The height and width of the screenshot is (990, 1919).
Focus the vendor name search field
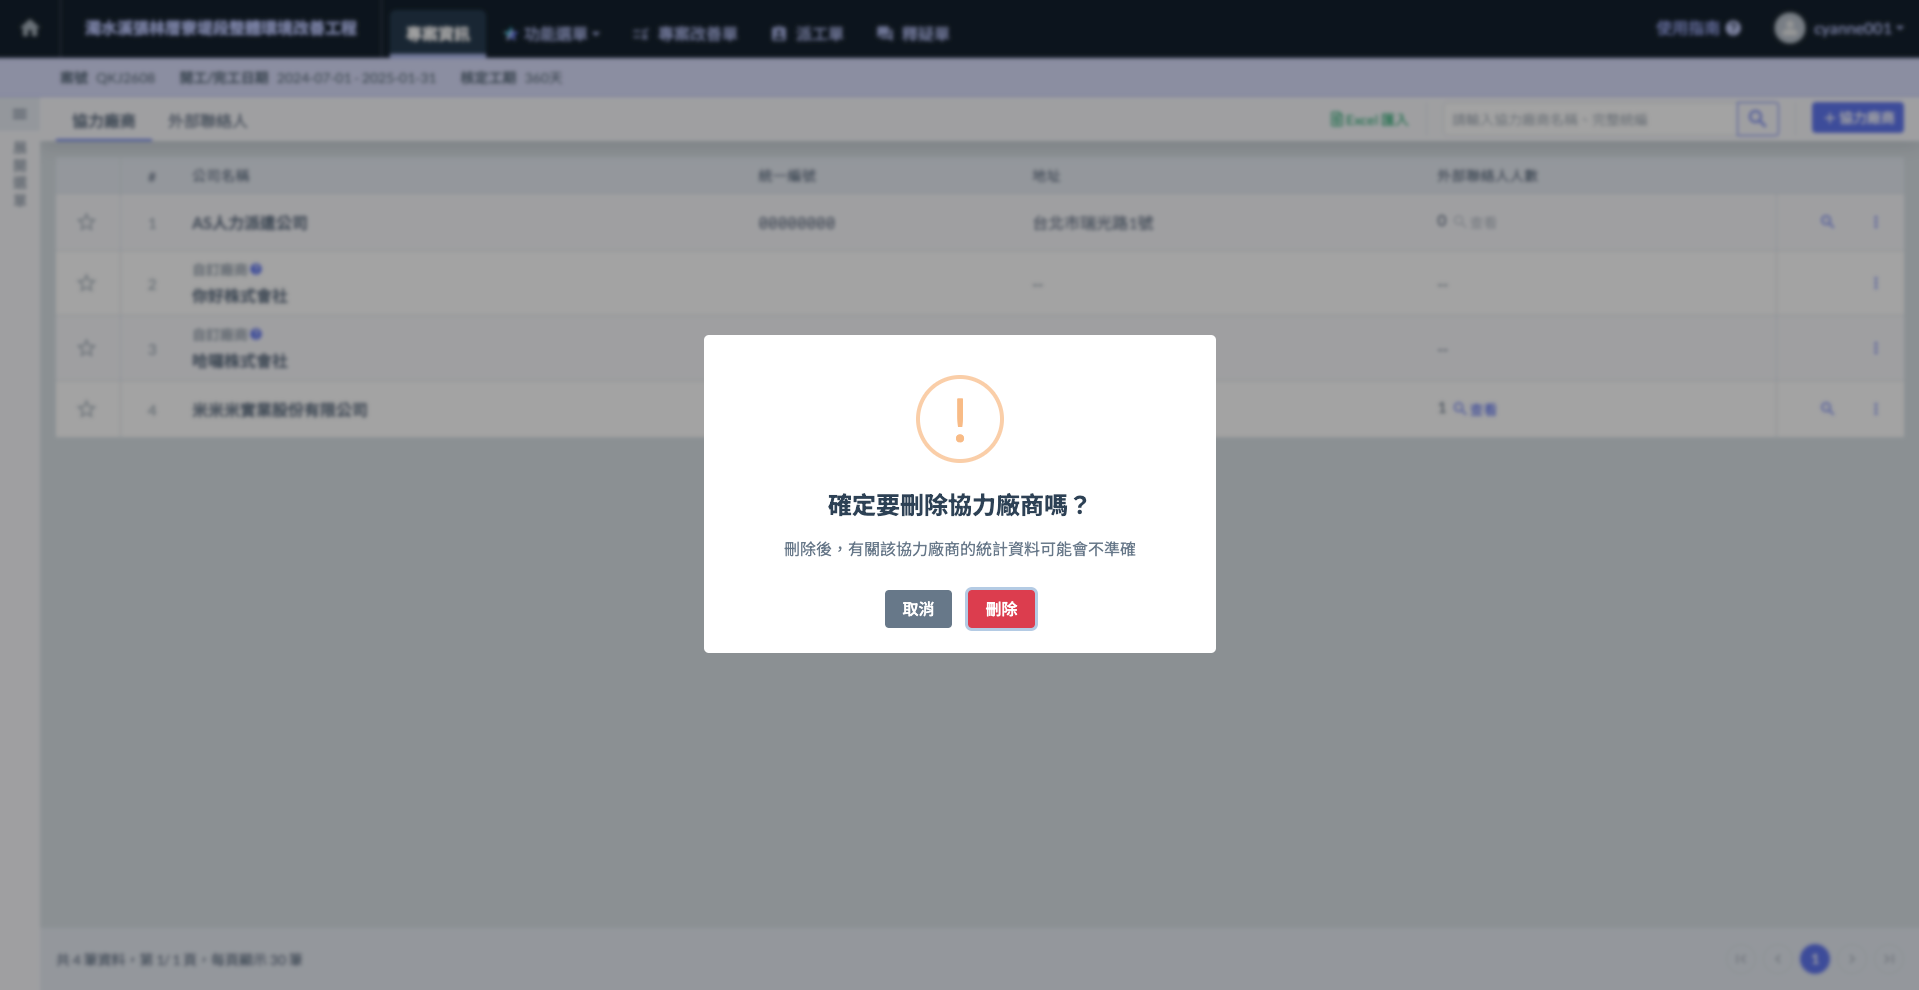pyautogui.click(x=1590, y=120)
